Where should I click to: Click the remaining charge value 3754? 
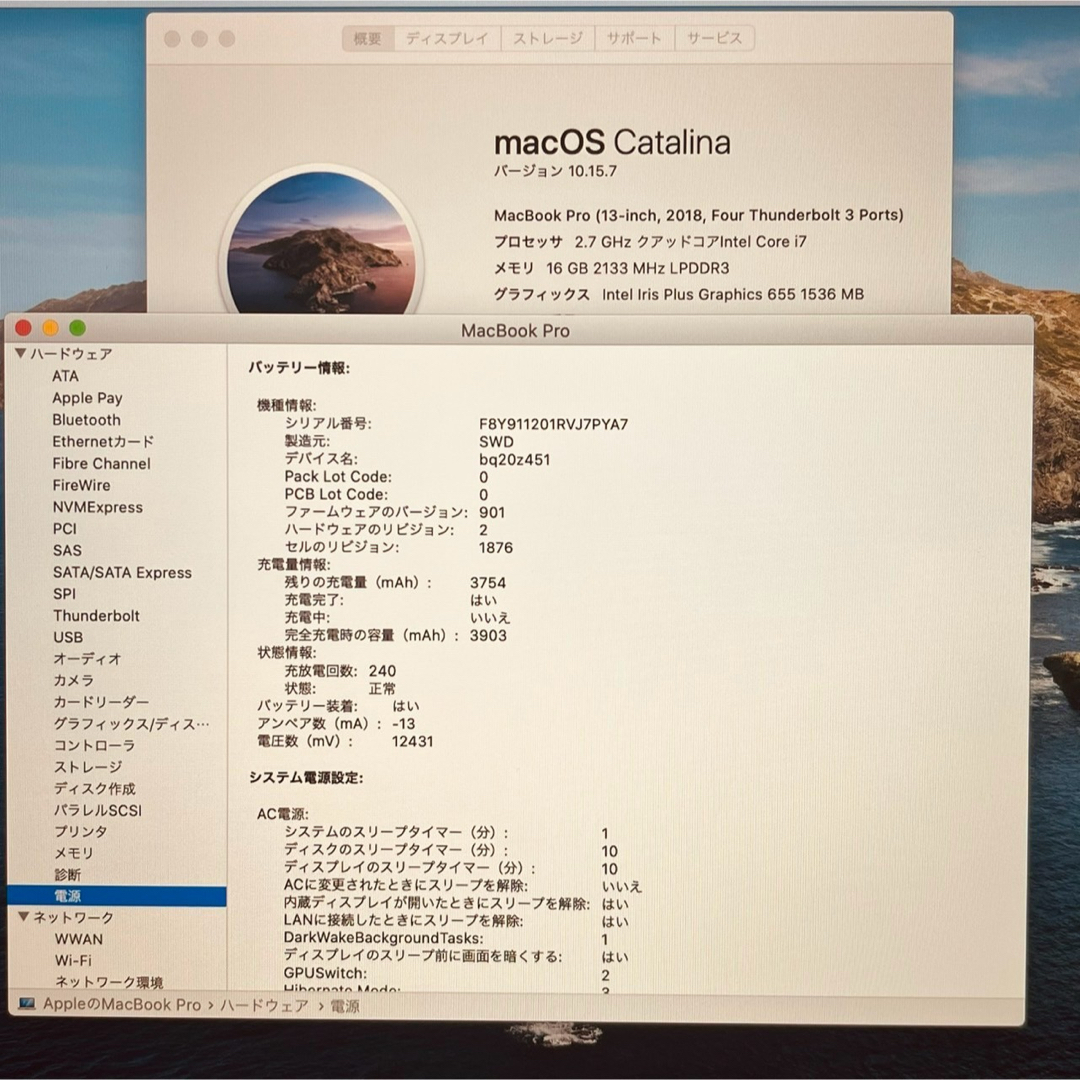[488, 583]
